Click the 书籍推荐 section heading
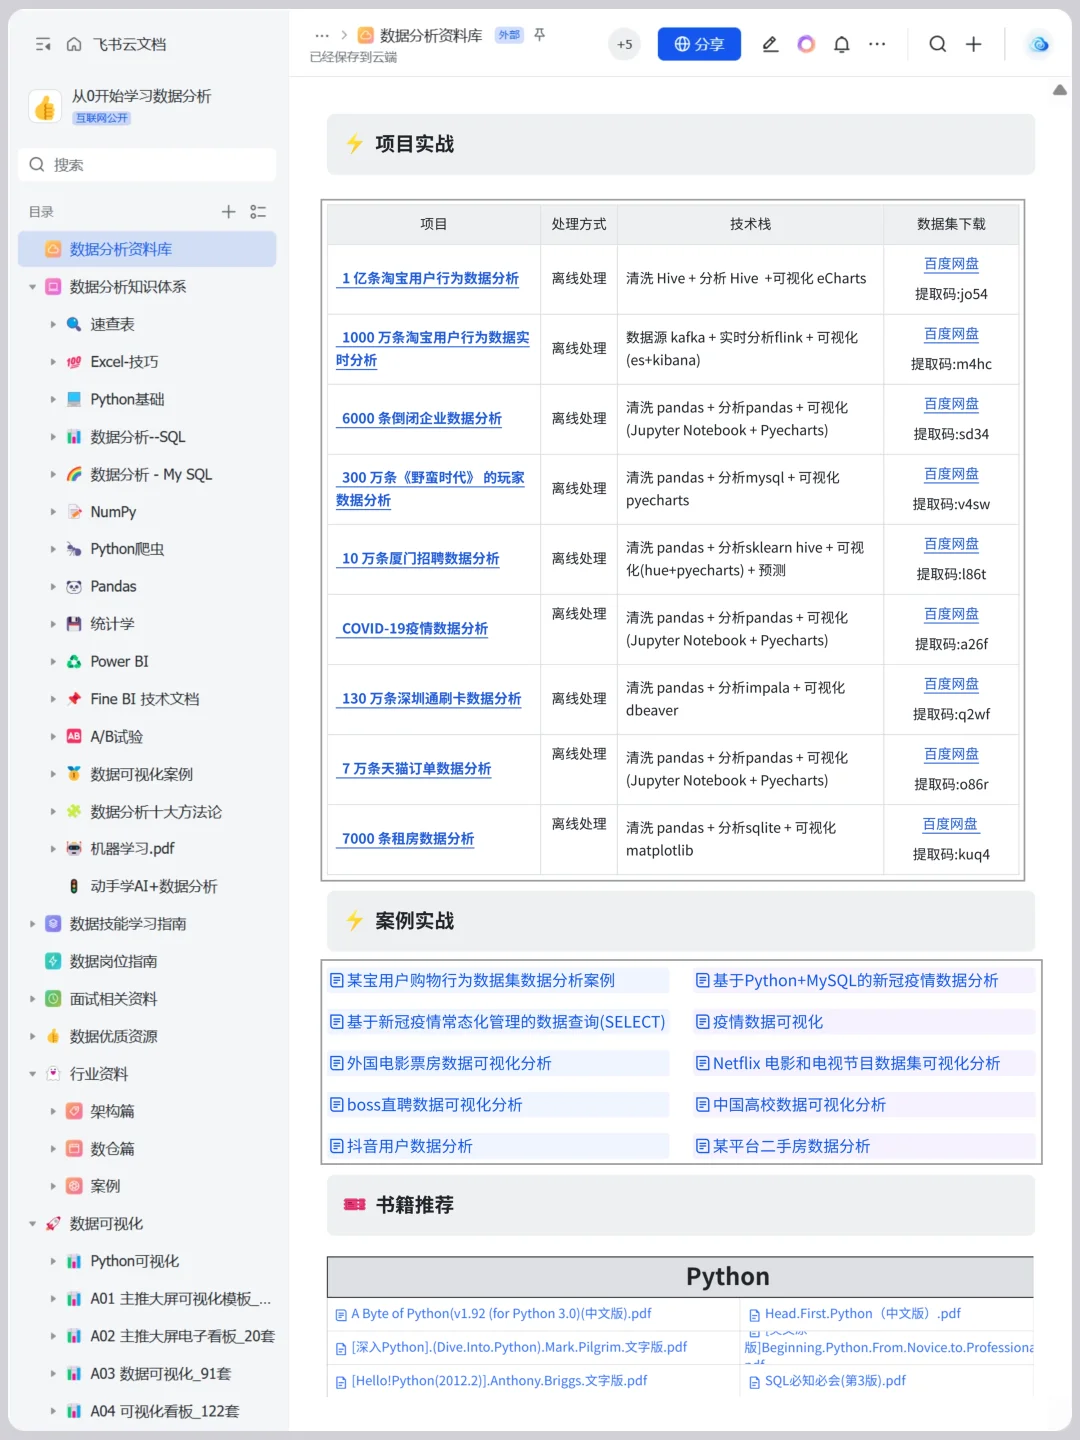This screenshot has height=1440, width=1080. pos(414,1205)
